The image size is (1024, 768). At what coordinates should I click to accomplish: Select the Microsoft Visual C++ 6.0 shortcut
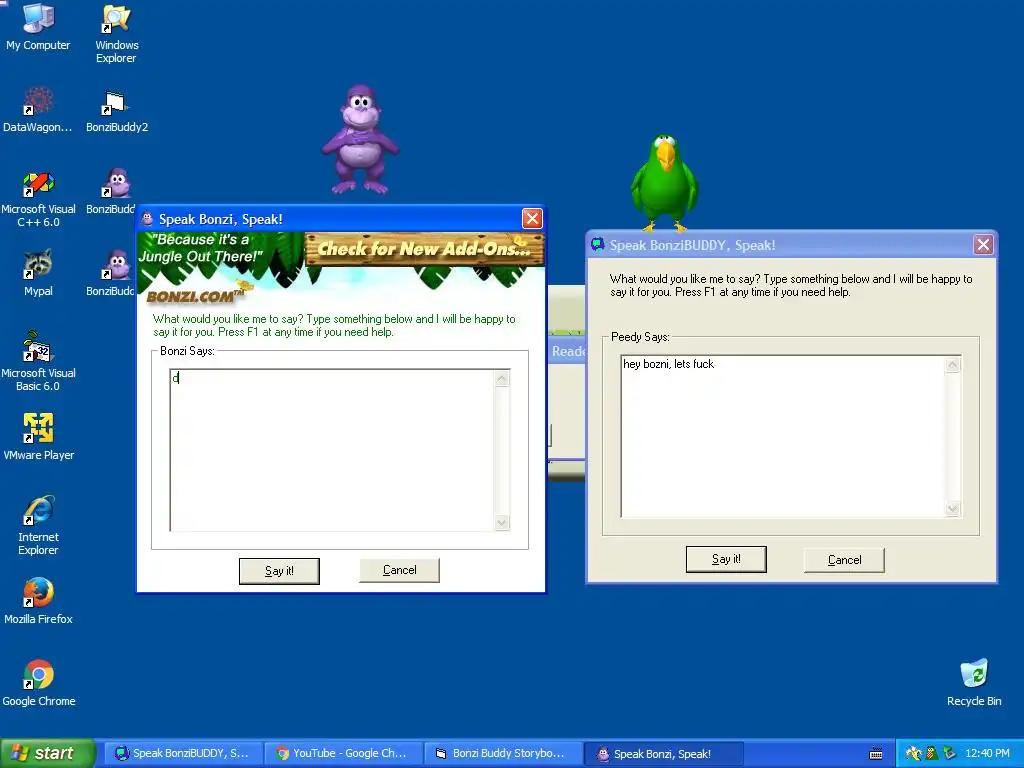pyautogui.click(x=38, y=199)
